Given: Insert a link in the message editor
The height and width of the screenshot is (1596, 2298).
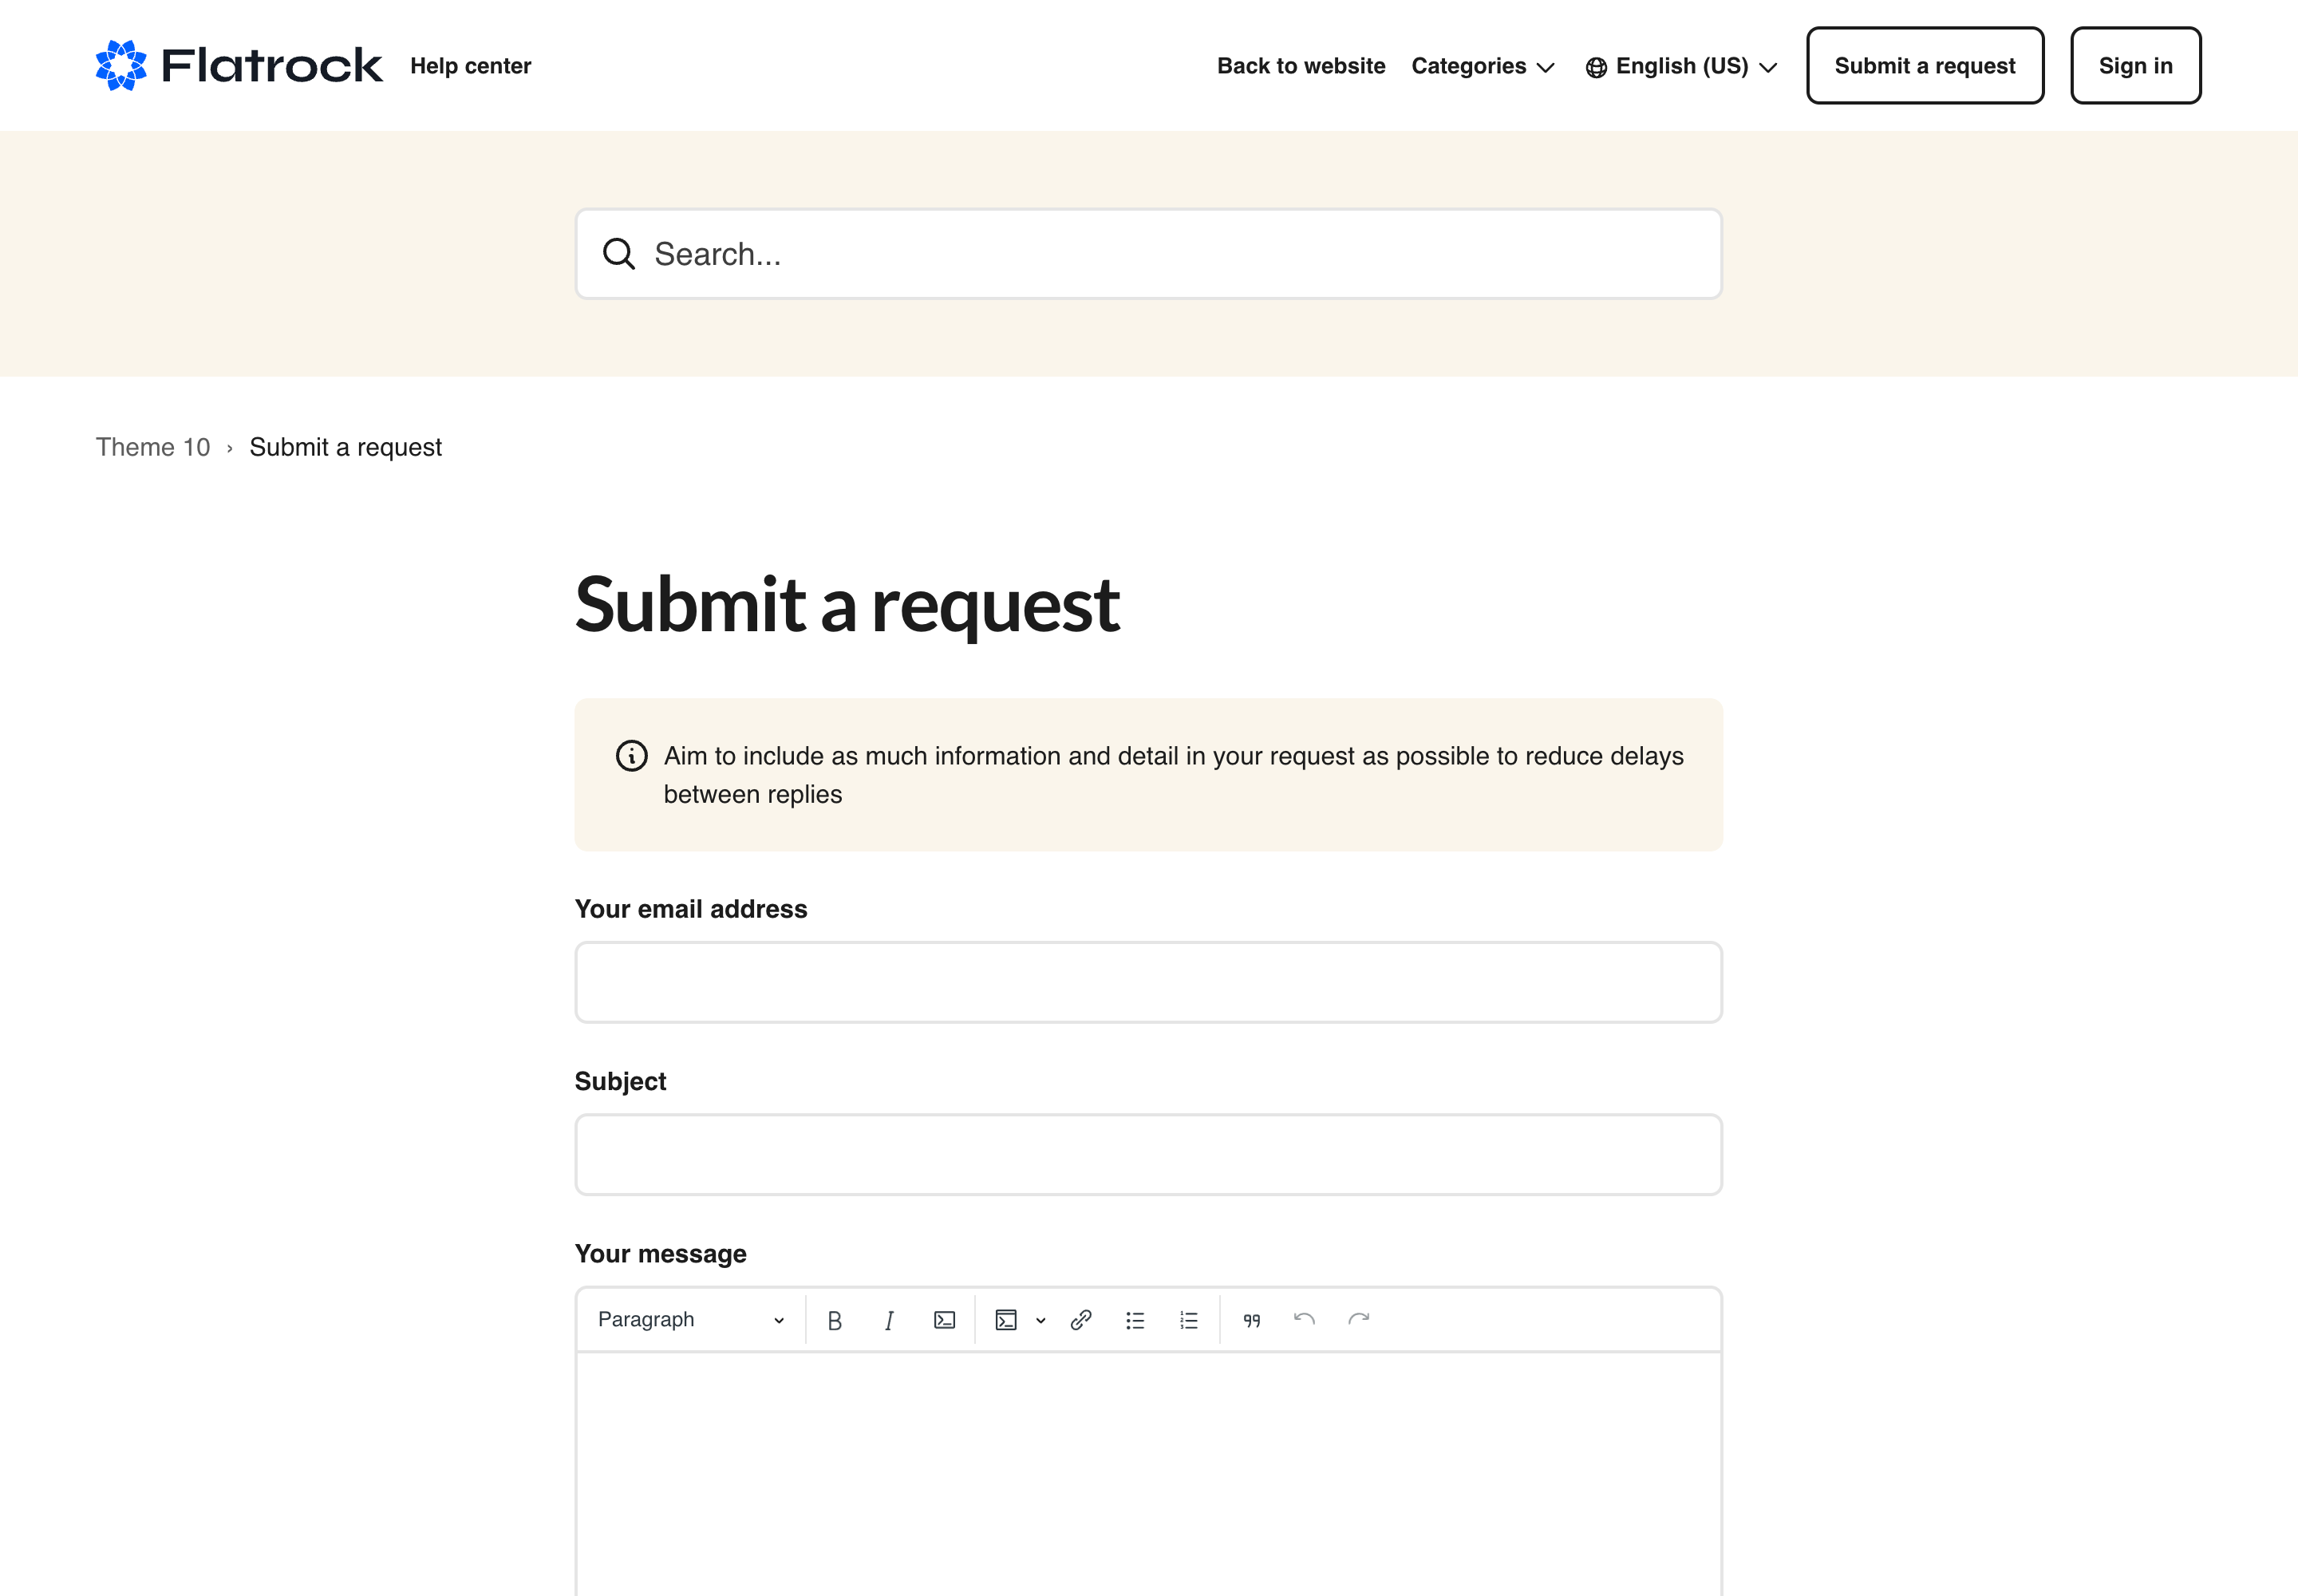Looking at the screenshot, I should (1081, 1321).
